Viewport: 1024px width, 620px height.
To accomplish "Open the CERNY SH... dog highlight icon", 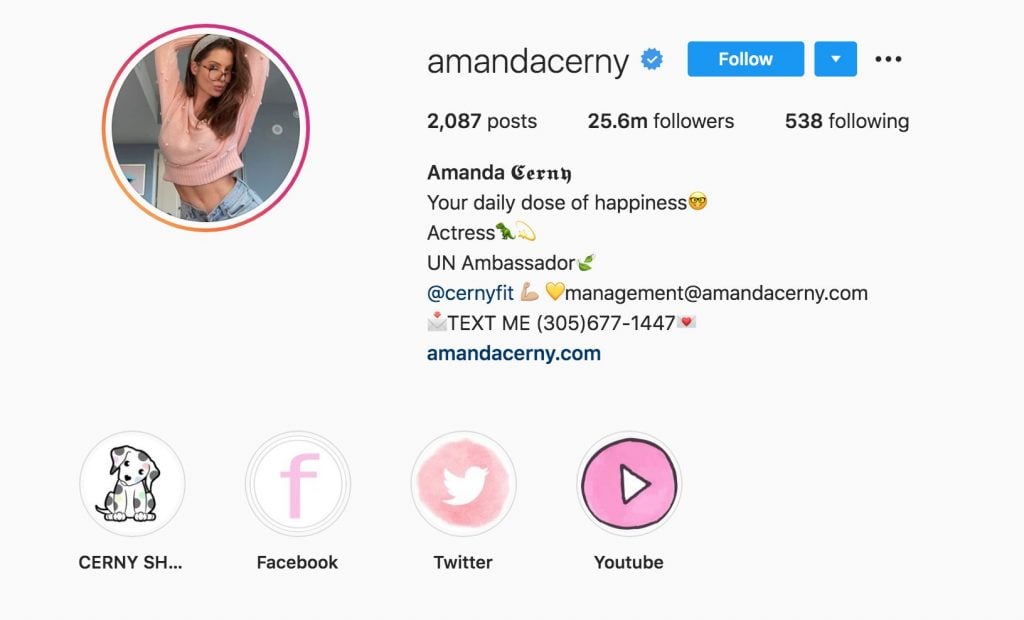I will (133, 484).
